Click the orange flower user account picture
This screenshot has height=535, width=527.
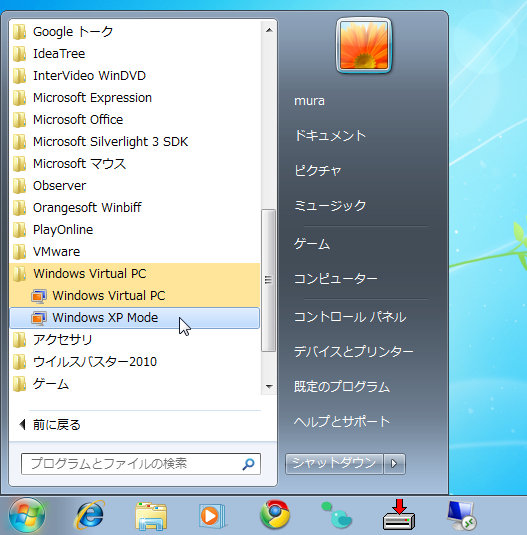tap(364, 45)
